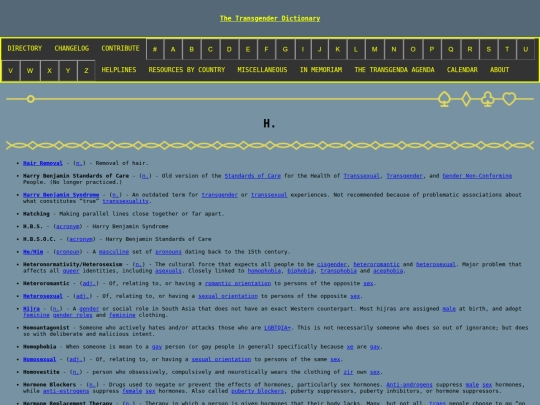
Task: Jump to letter T entries
Action: [x=507, y=49]
